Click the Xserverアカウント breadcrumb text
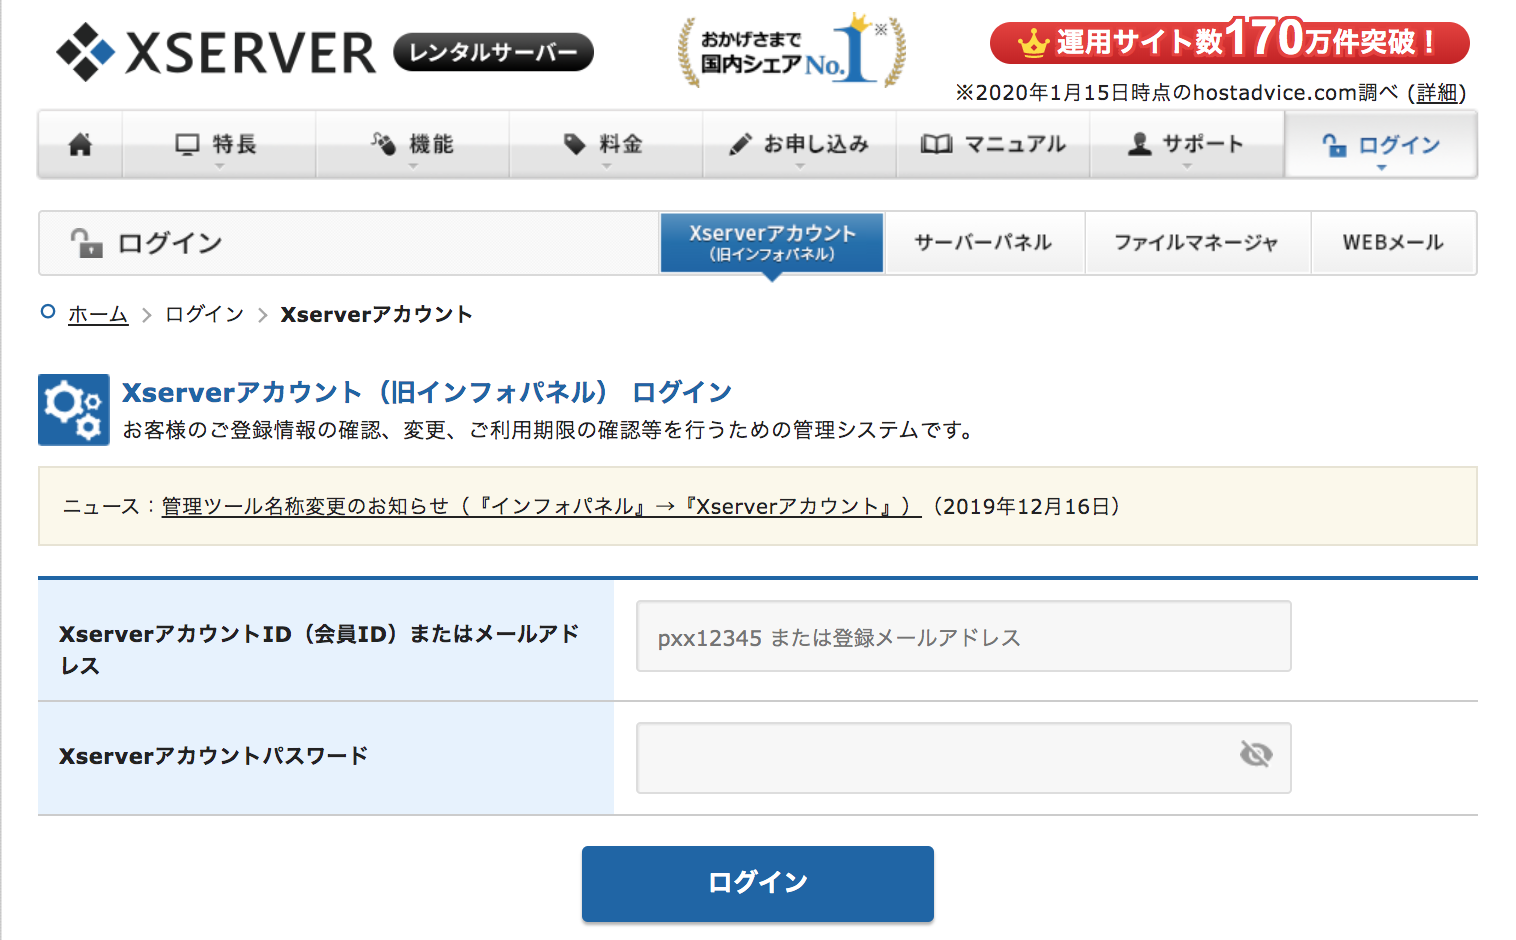Screen dimensions: 1516x940 (x=376, y=314)
